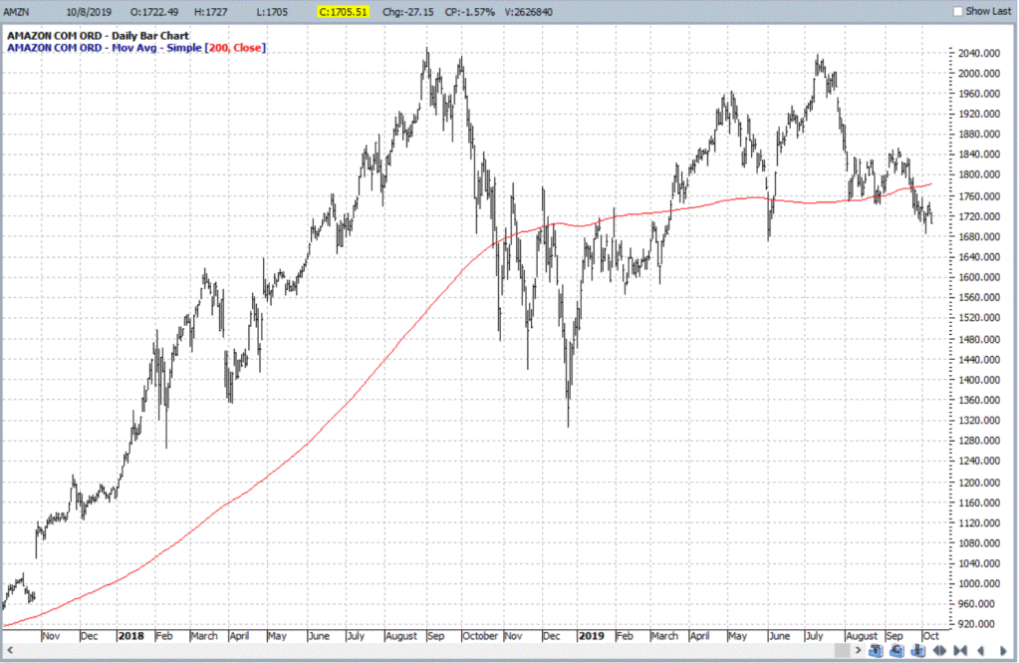Click the left chevron at bottom-left of chart
The height and width of the screenshot is (663, 1019).
click(8, 650)
